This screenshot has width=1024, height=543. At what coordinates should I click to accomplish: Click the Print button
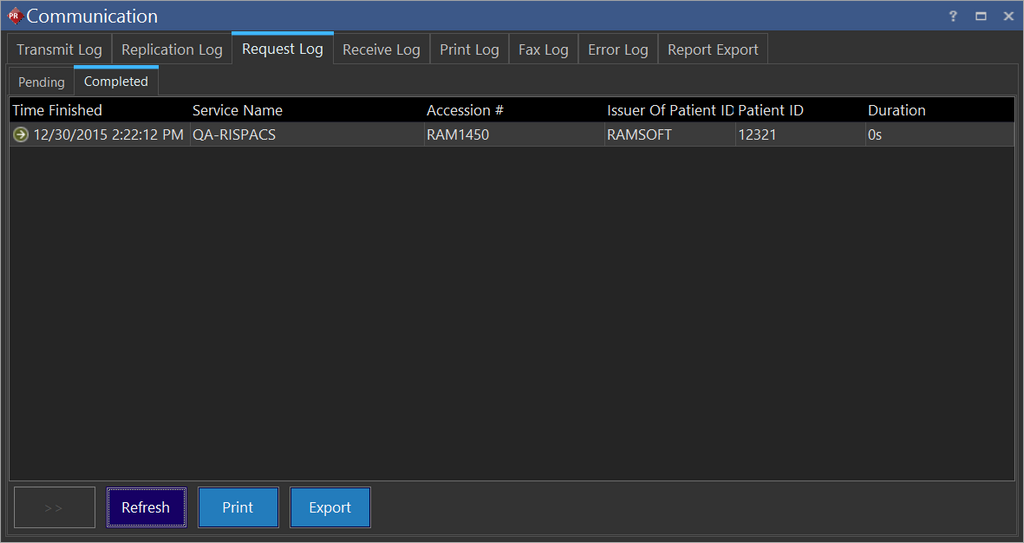238,507
